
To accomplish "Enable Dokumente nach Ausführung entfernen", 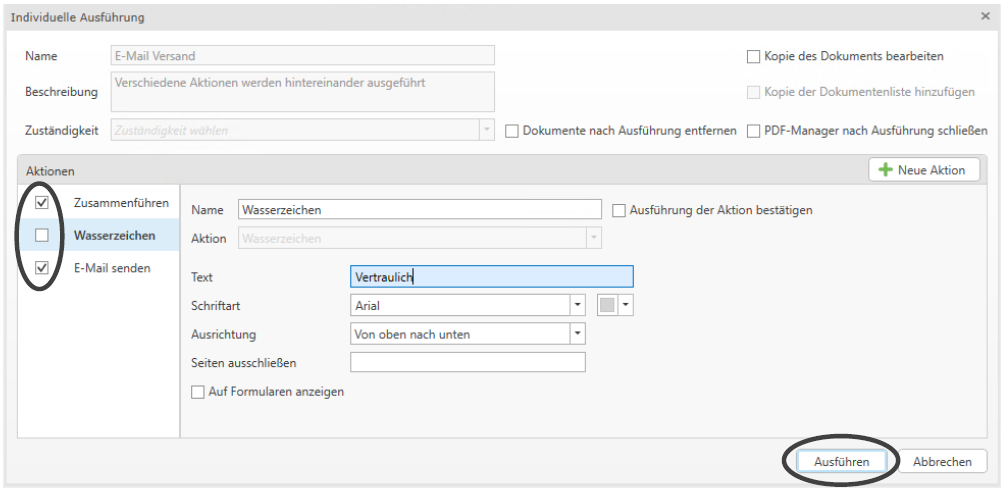I will [x=512, y=131].
